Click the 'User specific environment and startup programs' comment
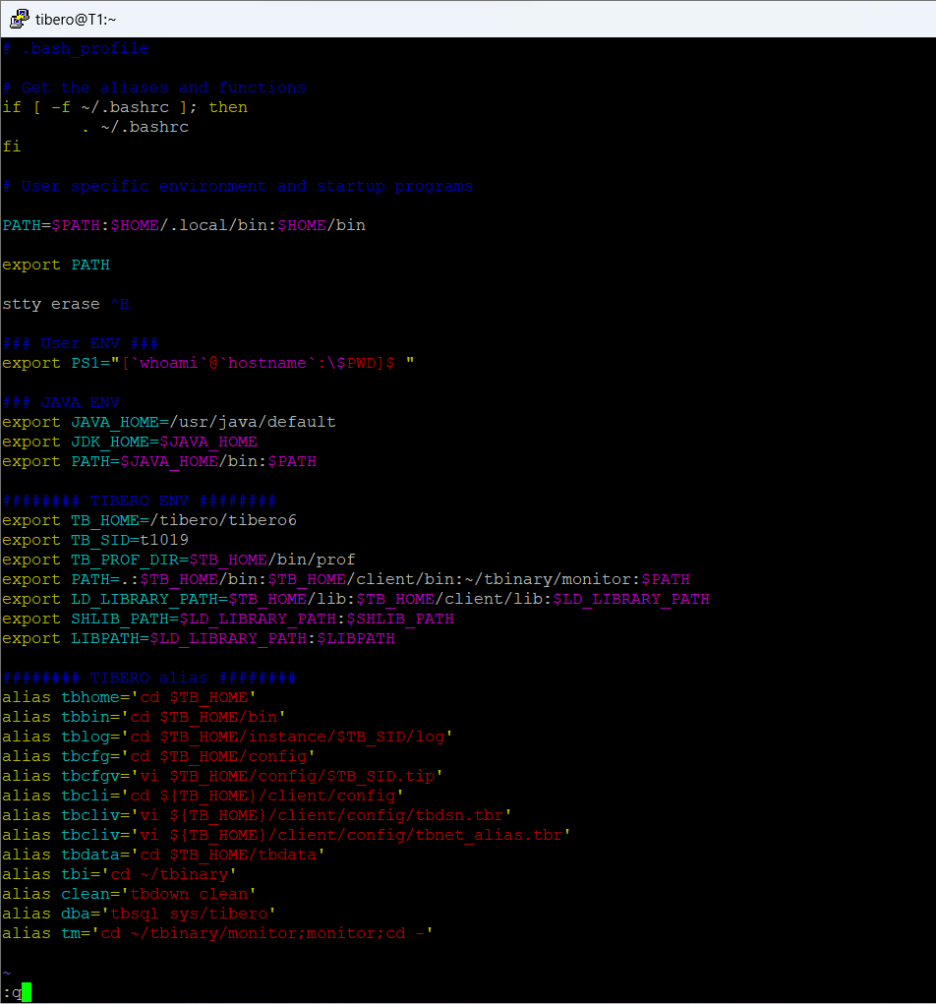Image resolution: width=936 pixels, height=1004 pixels. tap(238, 186)
